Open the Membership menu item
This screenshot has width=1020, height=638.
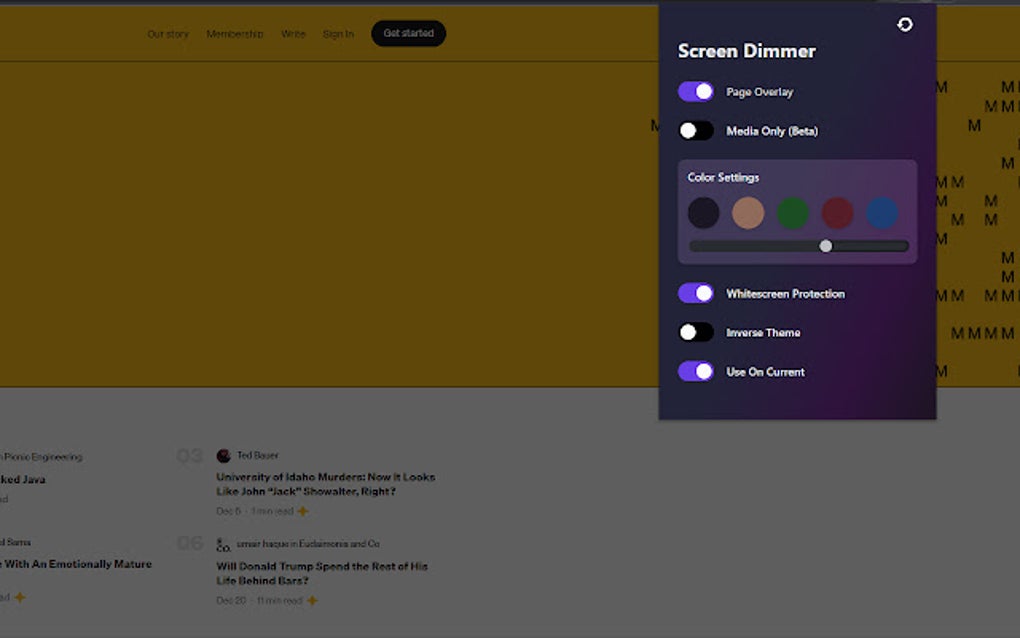click(234, 33)
